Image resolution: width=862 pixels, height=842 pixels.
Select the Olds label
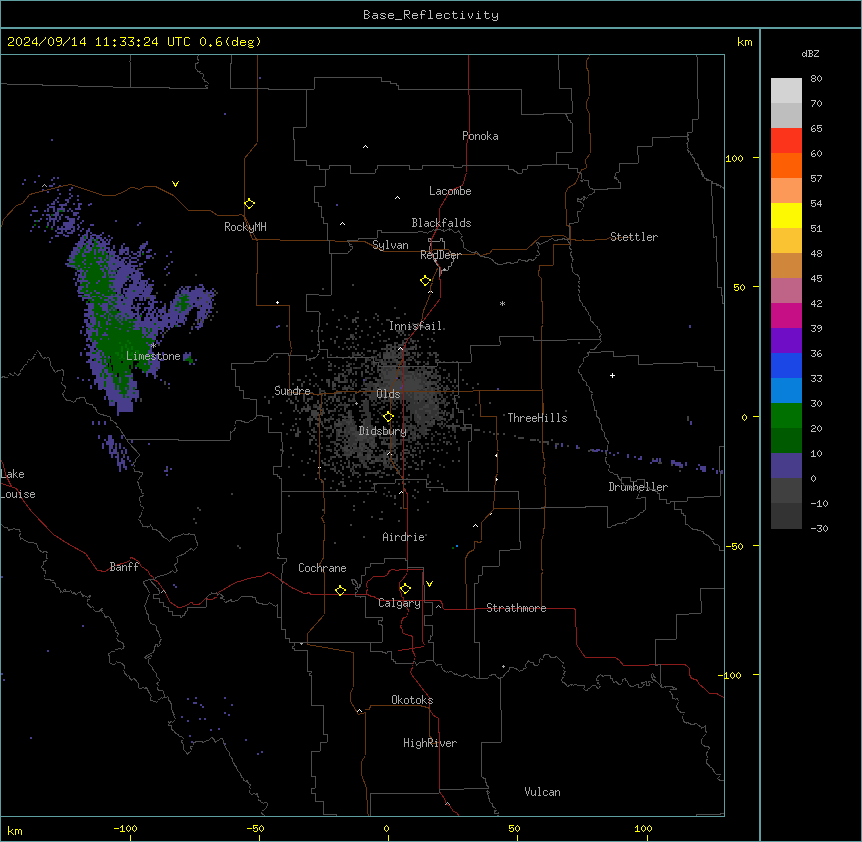click(x=388, y=394)
